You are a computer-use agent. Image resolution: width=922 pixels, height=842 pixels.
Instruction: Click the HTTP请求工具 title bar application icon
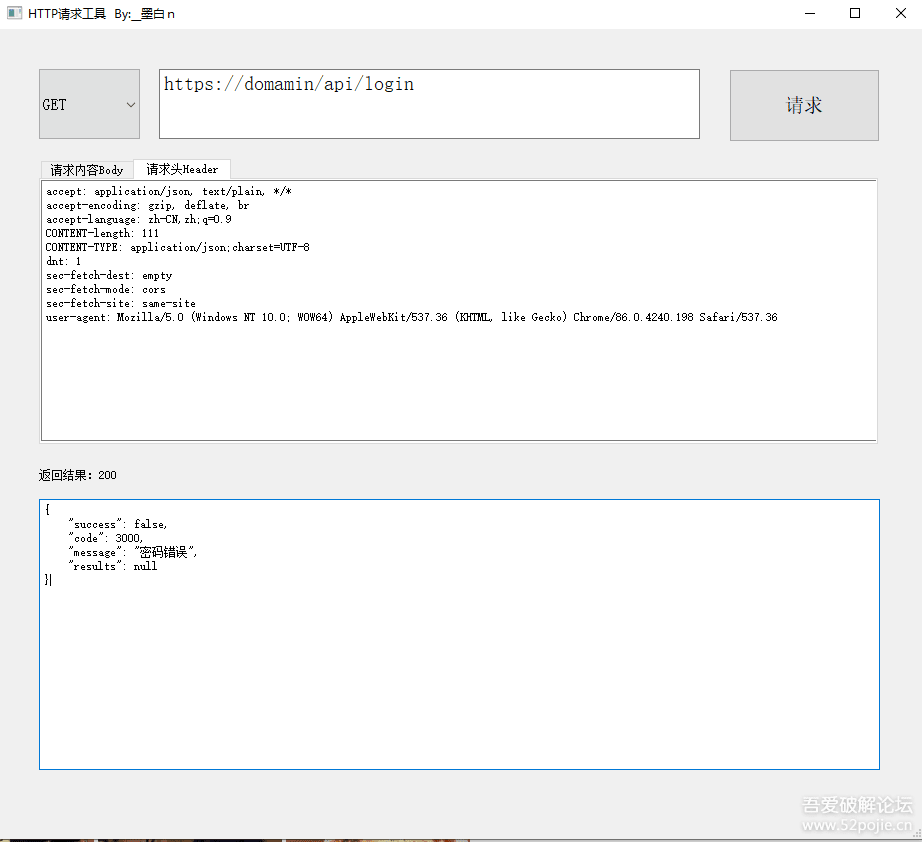click(14, 13)
